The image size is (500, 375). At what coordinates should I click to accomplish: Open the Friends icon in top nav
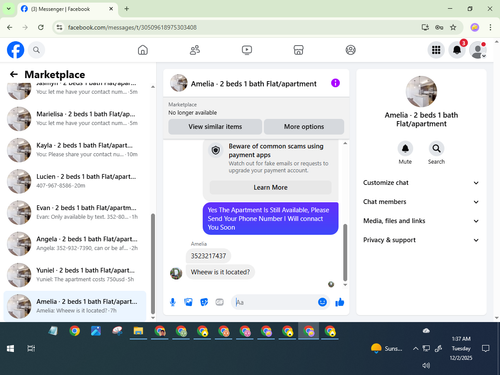click(x=195, y=50)
